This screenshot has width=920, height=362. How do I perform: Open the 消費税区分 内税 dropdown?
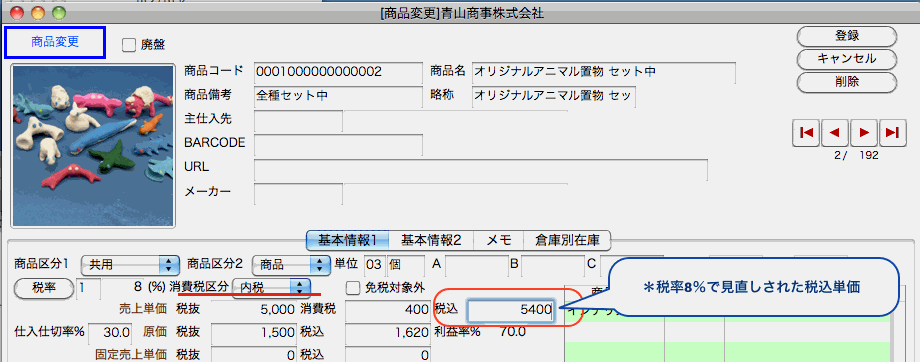coord(271,287)
